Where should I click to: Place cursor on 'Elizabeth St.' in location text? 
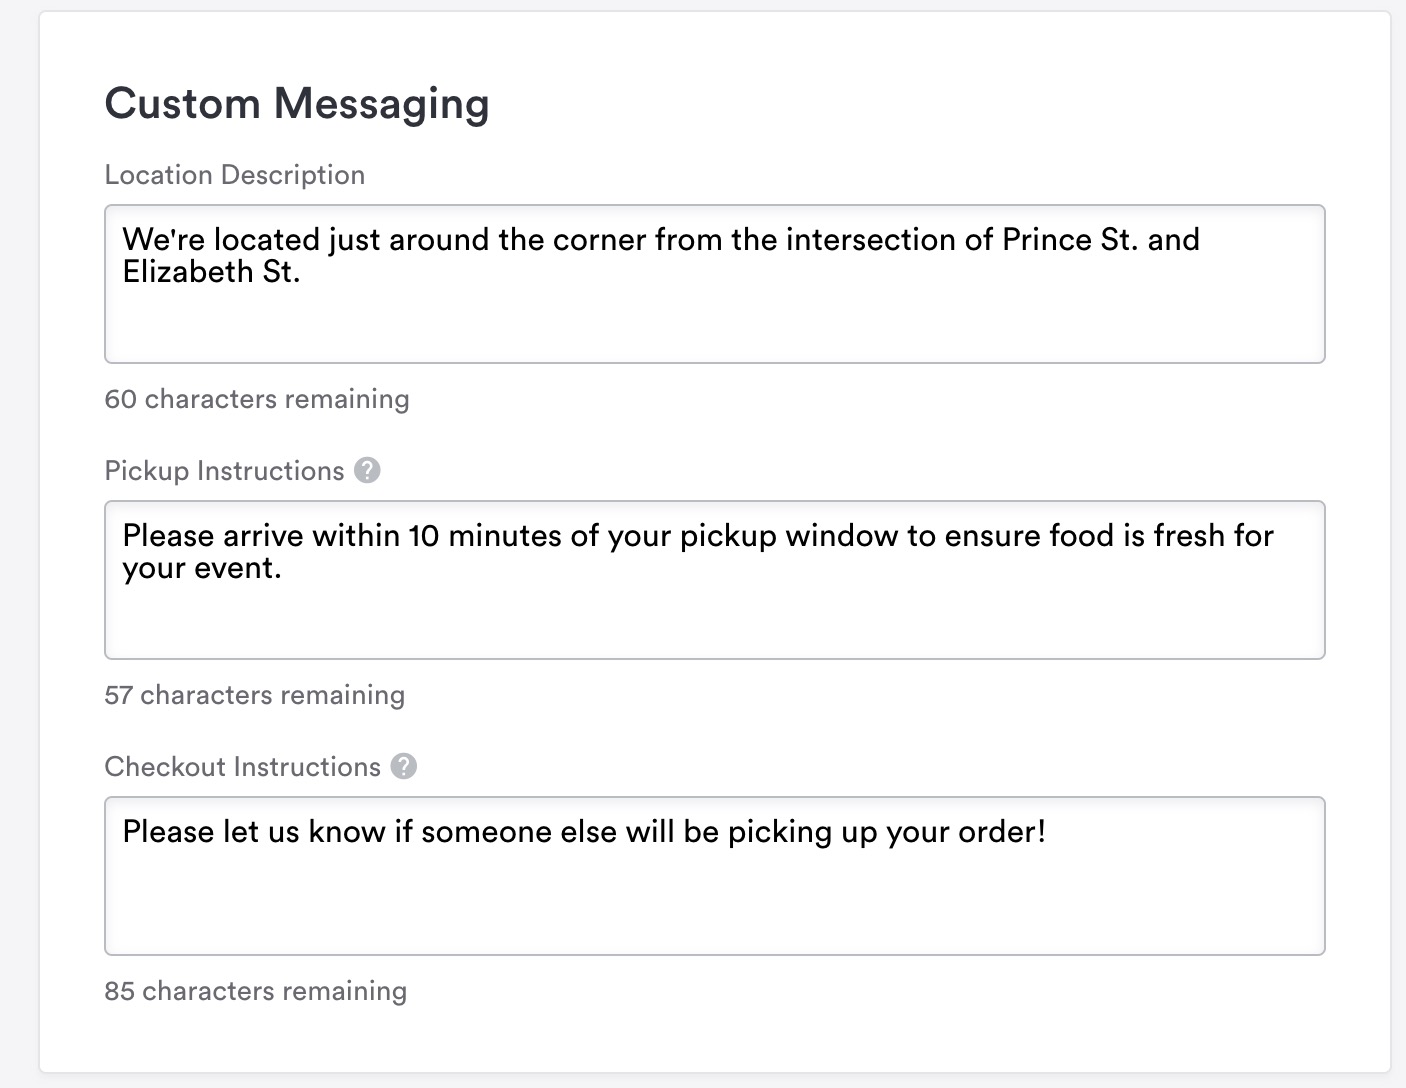point(212,272)
